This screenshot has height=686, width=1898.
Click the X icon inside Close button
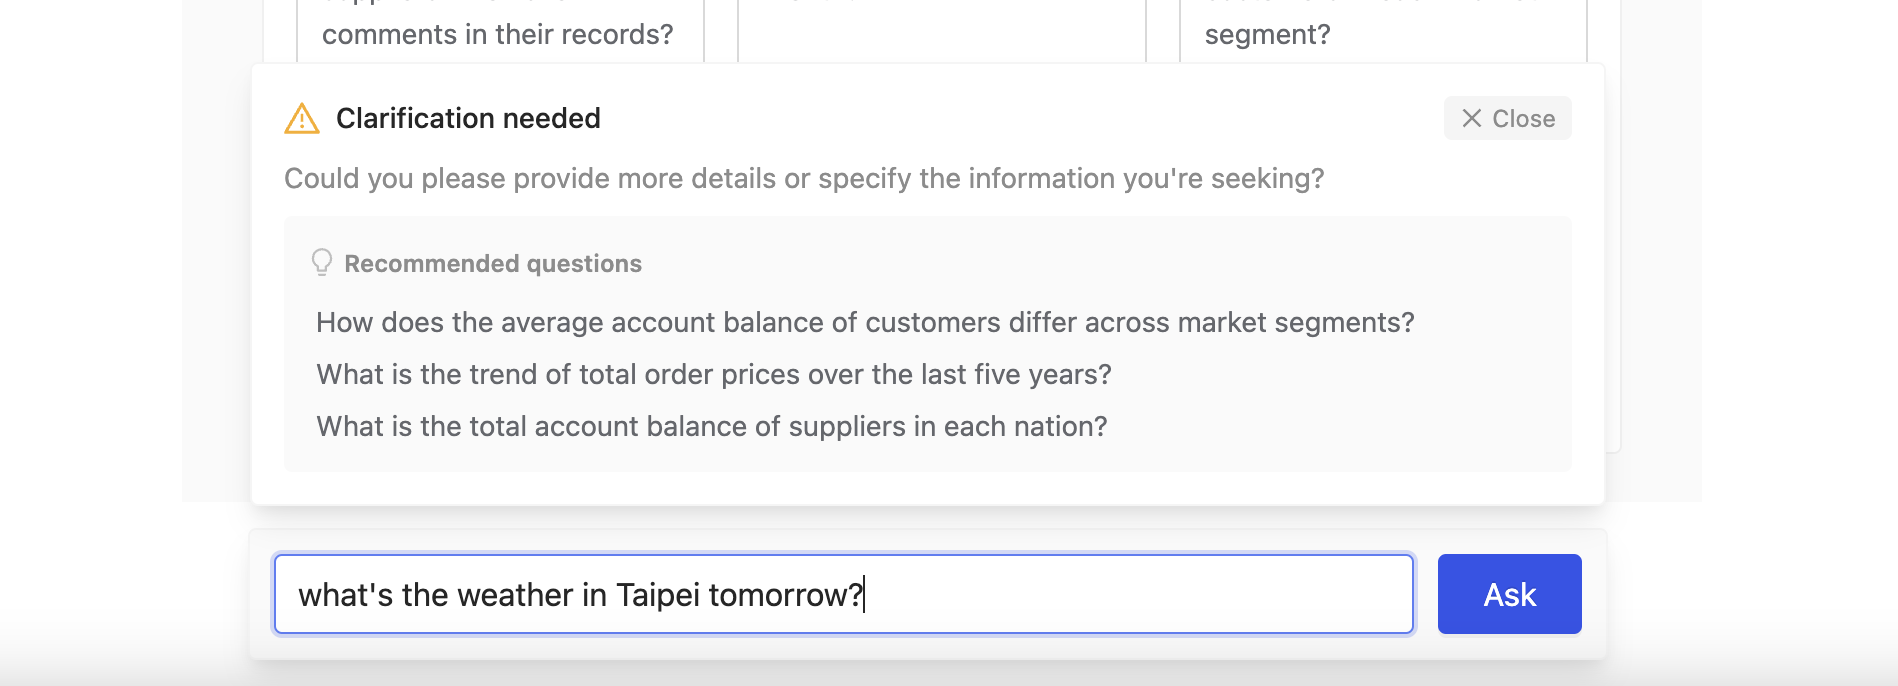pos(1471,118)
